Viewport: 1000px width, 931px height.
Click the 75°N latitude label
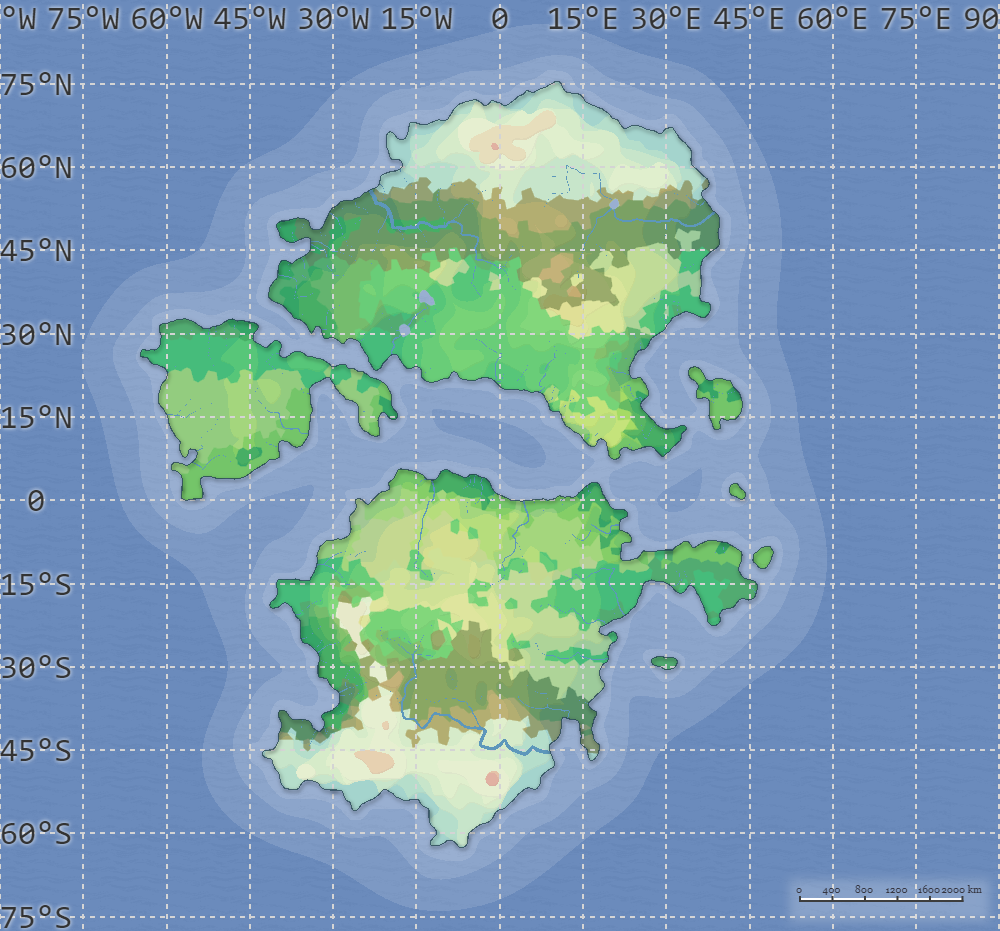pyautogui.click(x=36, y=85)
